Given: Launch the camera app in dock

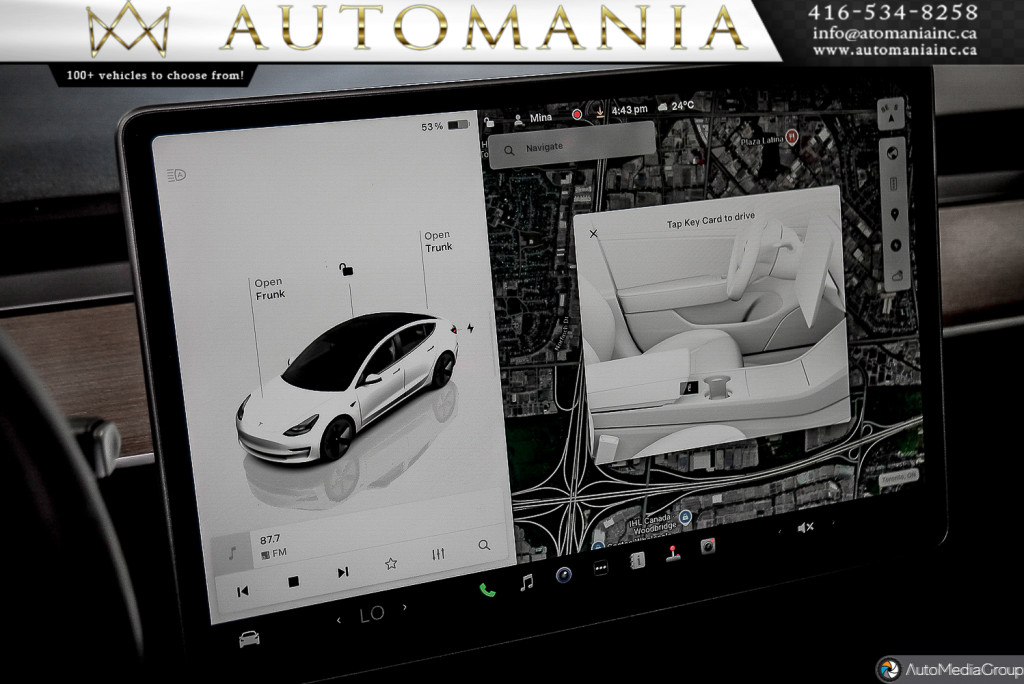Looking at the screenshot, I should pyautogui.click(x=564, y=575).
